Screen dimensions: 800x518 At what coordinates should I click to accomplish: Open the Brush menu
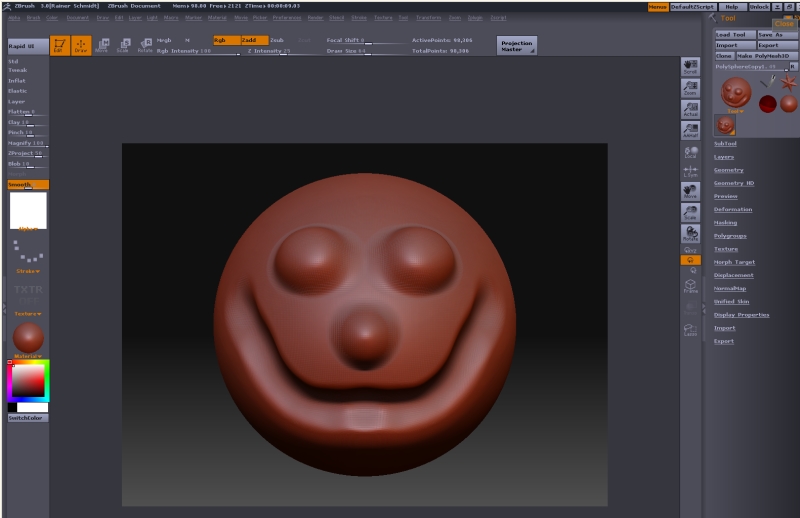pos(33,17)
